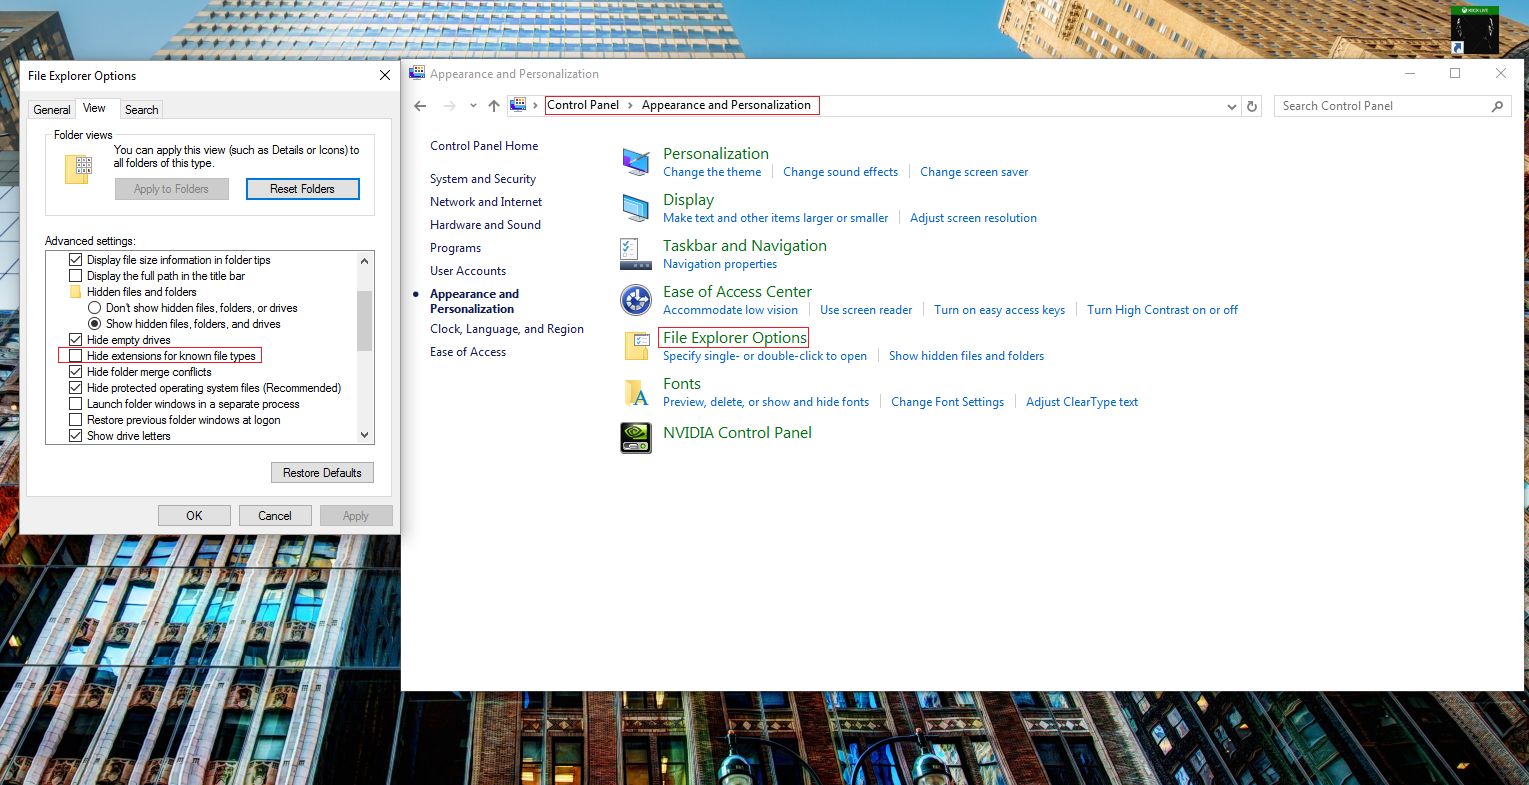
Task: Open the Search tab
Action: pyautogui.click(x=141, y=110)
